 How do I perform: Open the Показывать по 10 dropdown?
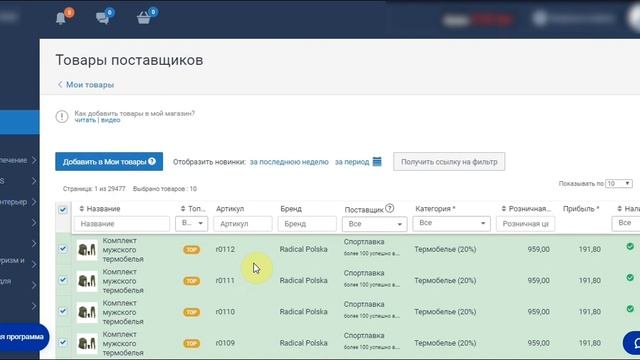(619, 184)
